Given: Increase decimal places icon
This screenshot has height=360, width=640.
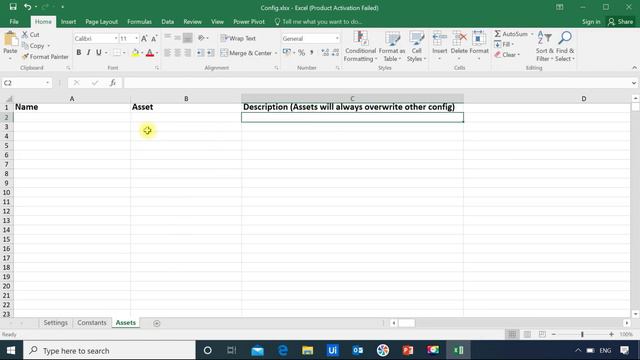Looking at the screenshot, I should [x=325, y=52].
